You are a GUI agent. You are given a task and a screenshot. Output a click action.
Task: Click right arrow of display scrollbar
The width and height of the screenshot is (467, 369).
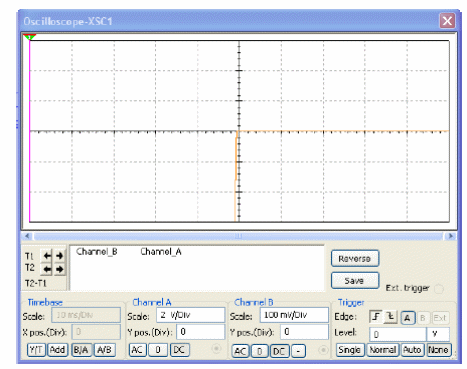tap(451, 236)
